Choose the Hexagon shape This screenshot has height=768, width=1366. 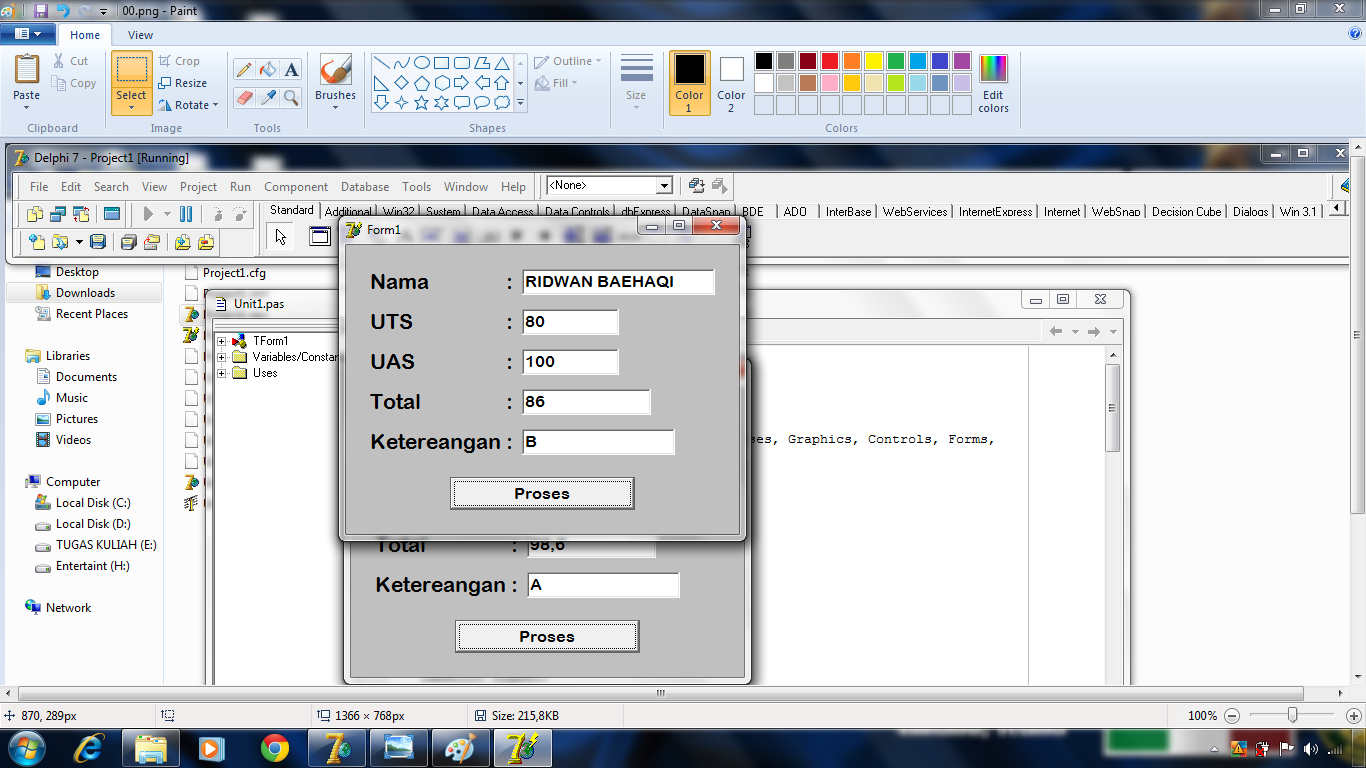[x=441, y=82]
